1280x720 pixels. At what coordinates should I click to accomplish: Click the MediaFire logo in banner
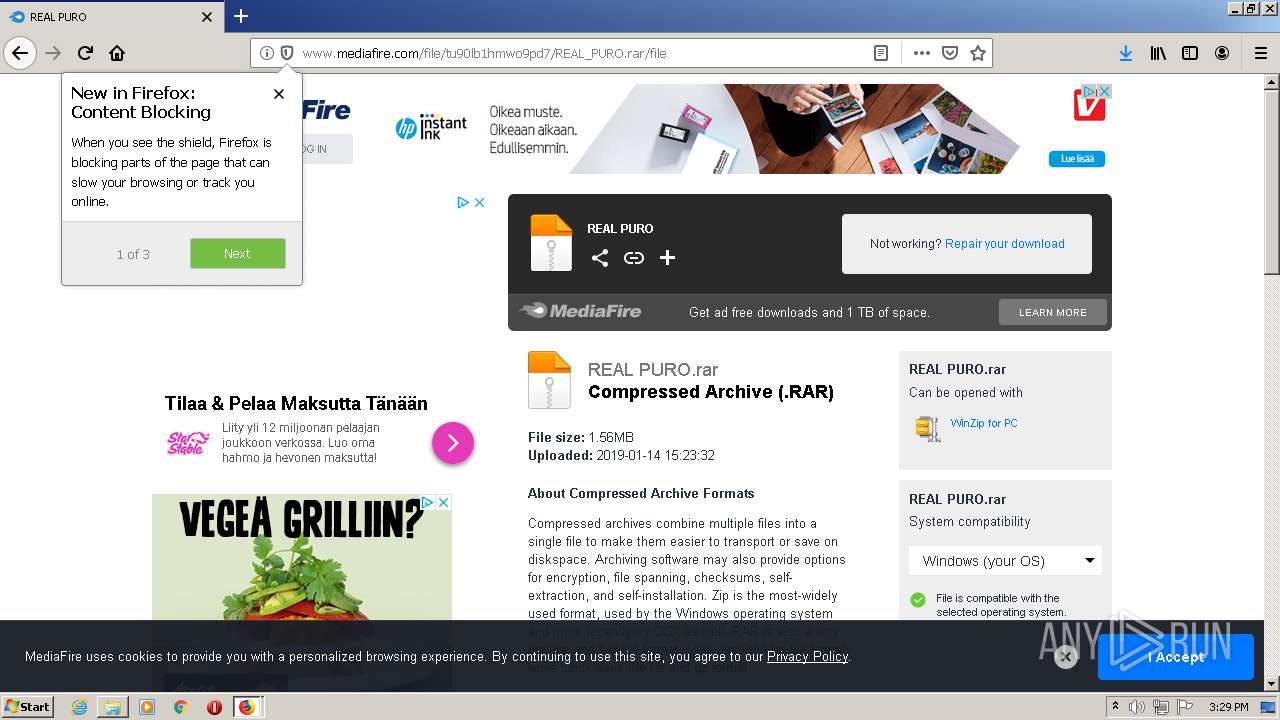(581, 311)
